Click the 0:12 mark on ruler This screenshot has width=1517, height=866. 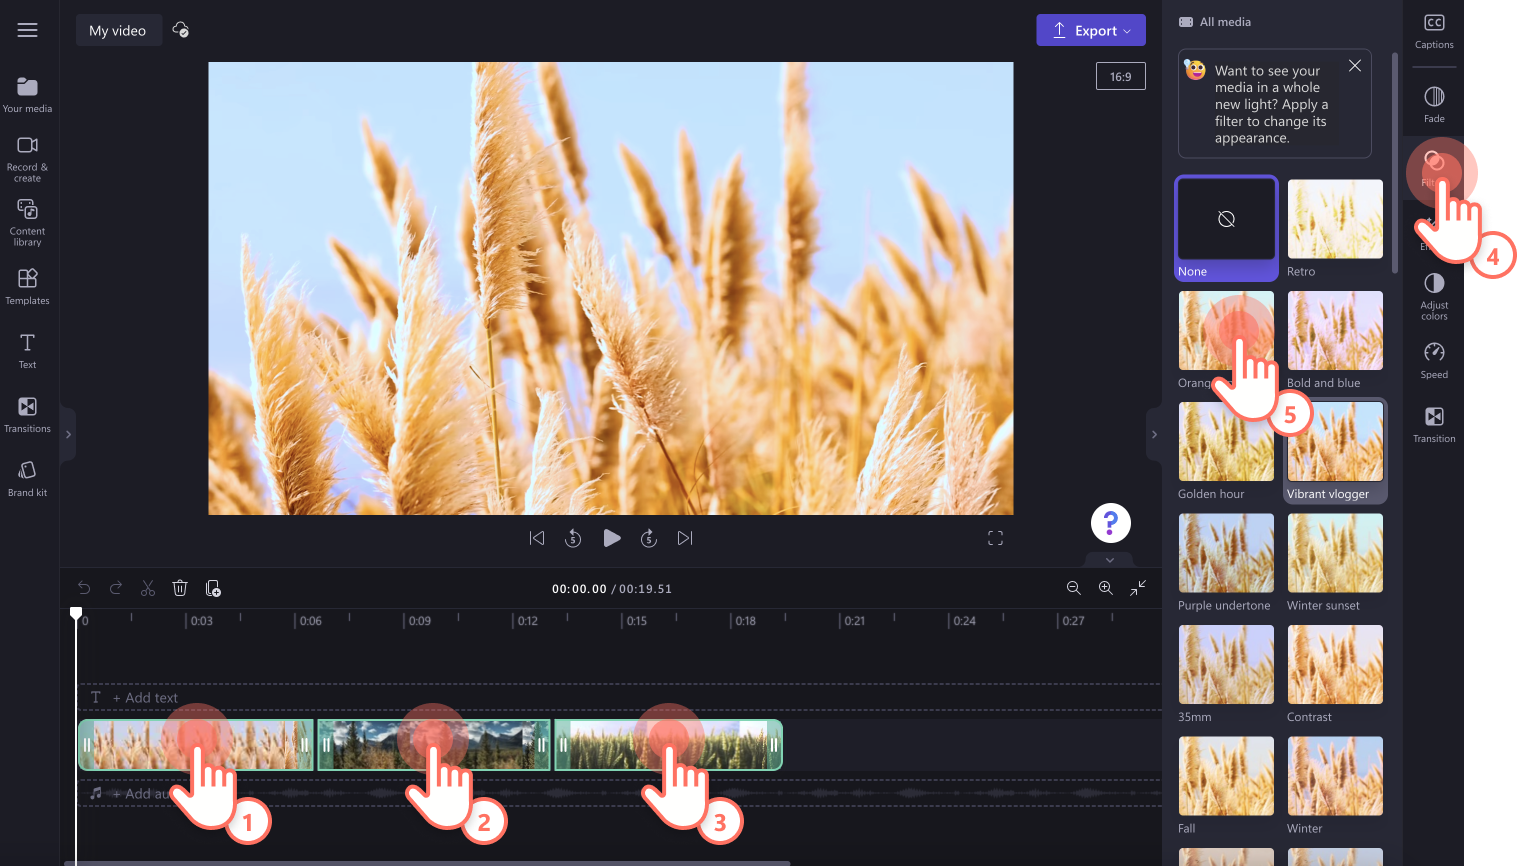click(x=527, y=621)
